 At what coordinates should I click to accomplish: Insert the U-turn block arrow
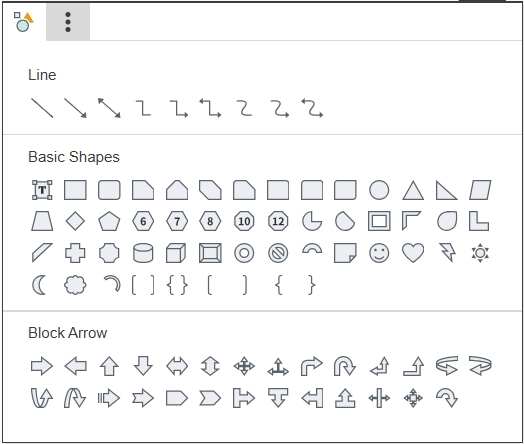(x=345, y=366)
